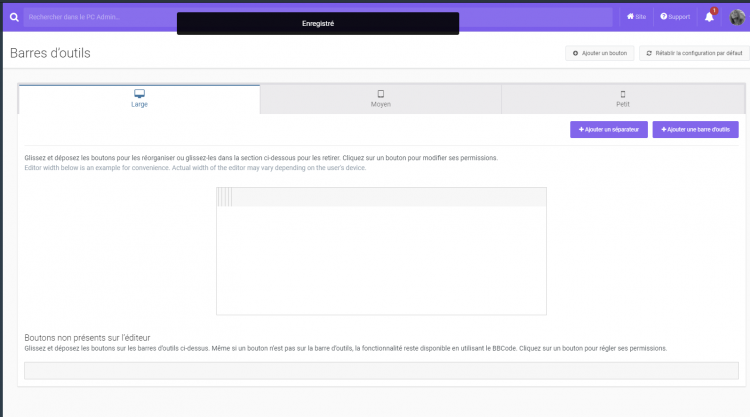Open the Site home link
The width and height of the screenshot is (750, 417).
[x=636, y=17]
